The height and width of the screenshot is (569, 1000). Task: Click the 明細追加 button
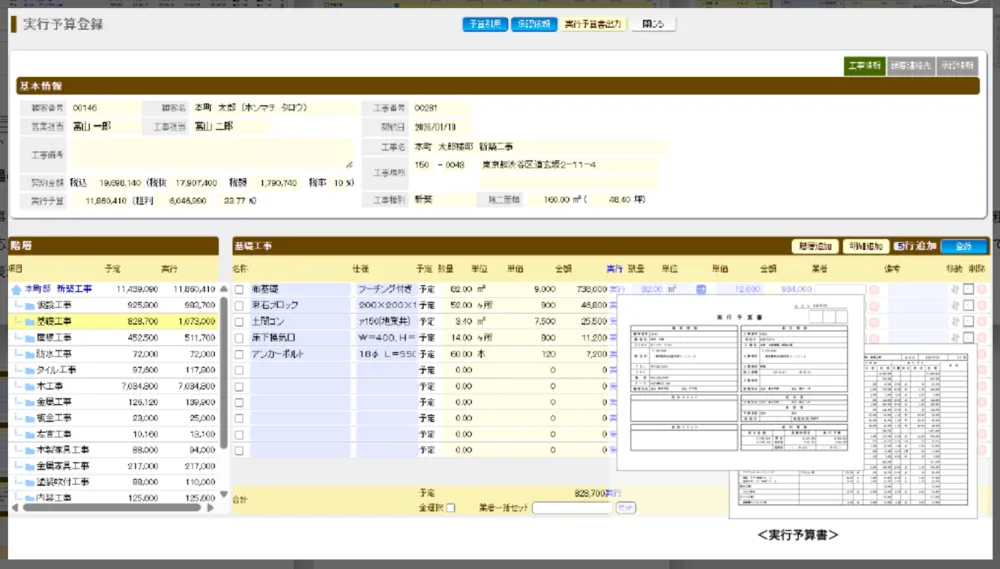point(865,246)
